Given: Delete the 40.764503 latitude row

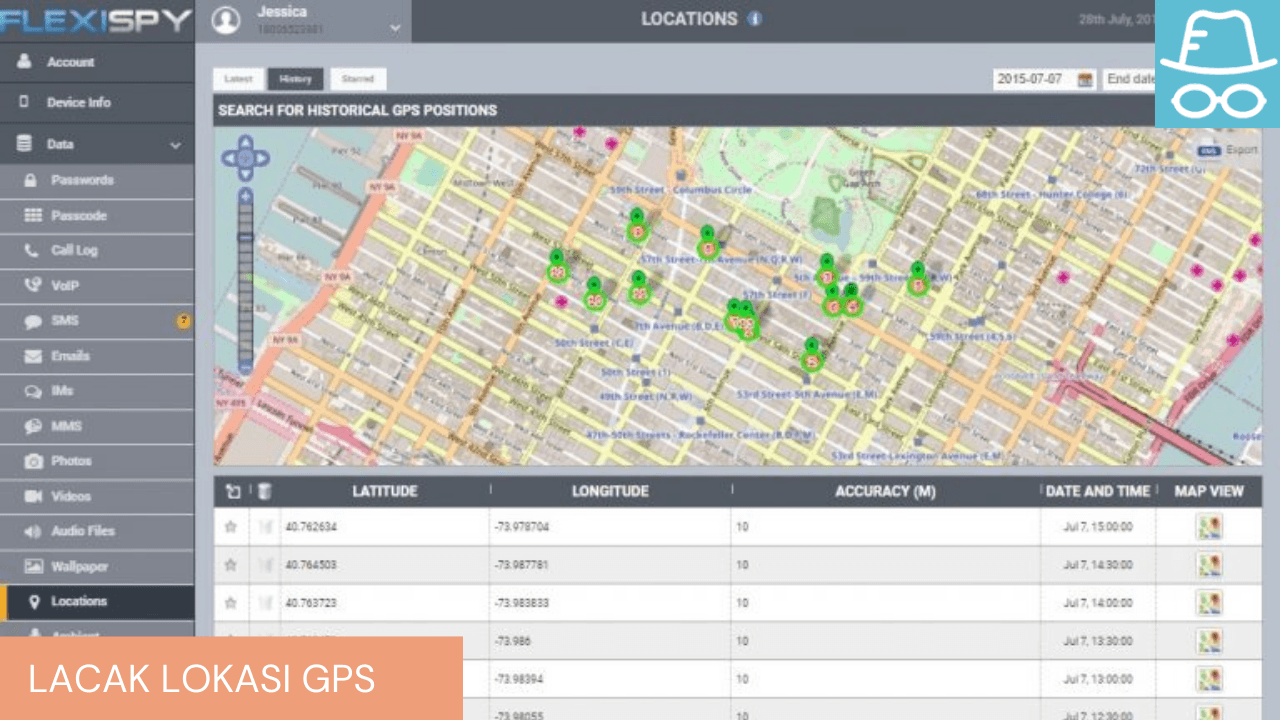Looking at the screenshot, I should (x=265, y=565).
